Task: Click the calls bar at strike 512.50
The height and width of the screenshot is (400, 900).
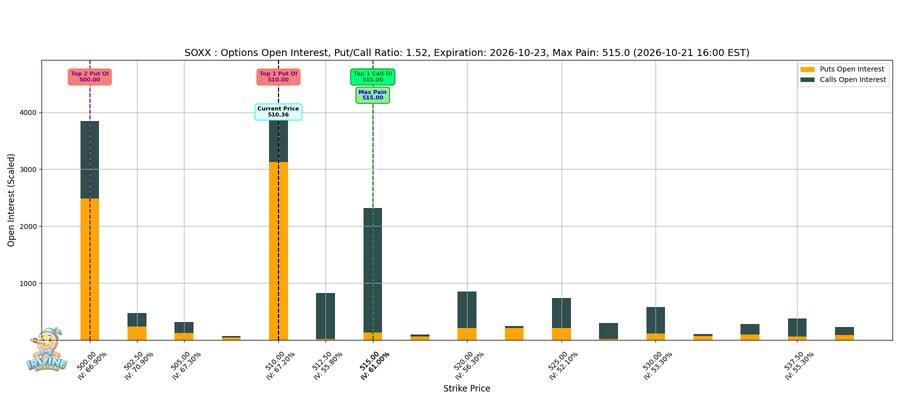Action: (325, 316)
